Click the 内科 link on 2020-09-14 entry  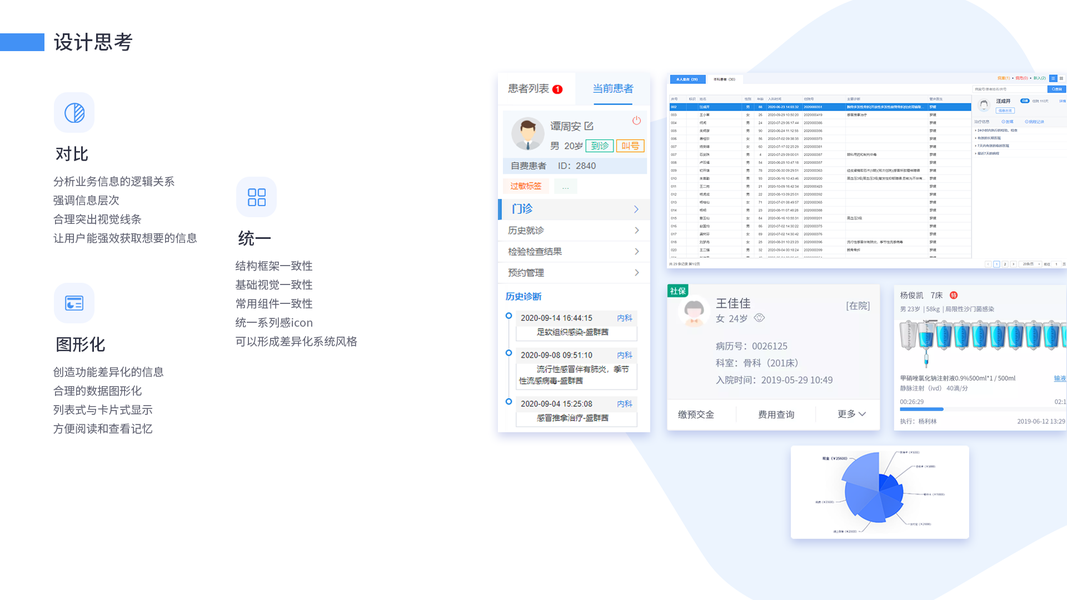(624, 318)
